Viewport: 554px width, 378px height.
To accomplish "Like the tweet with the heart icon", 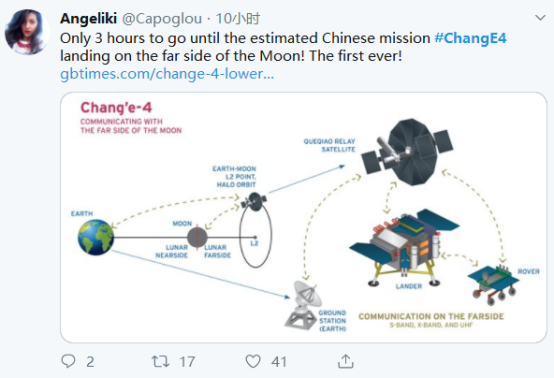I will coord(253,361).
